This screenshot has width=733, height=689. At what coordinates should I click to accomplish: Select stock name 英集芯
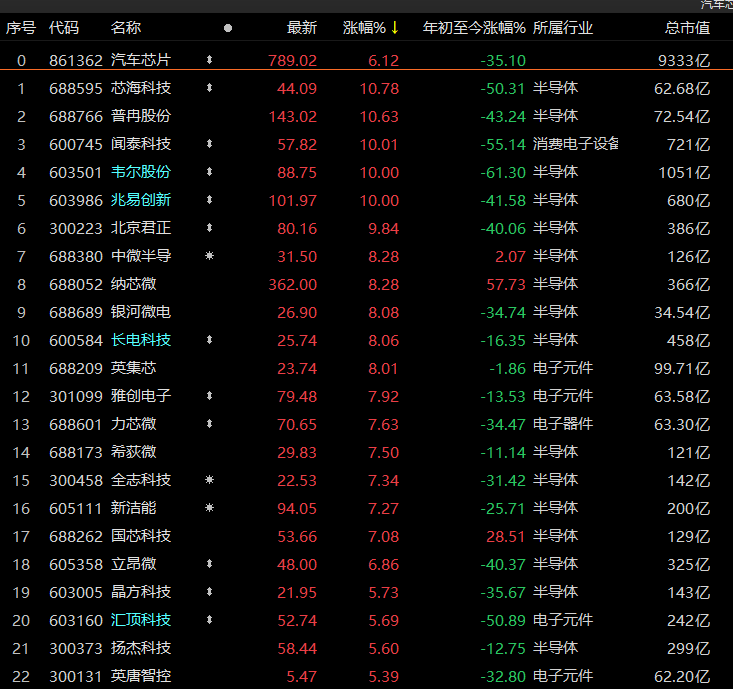pos(133,368)
